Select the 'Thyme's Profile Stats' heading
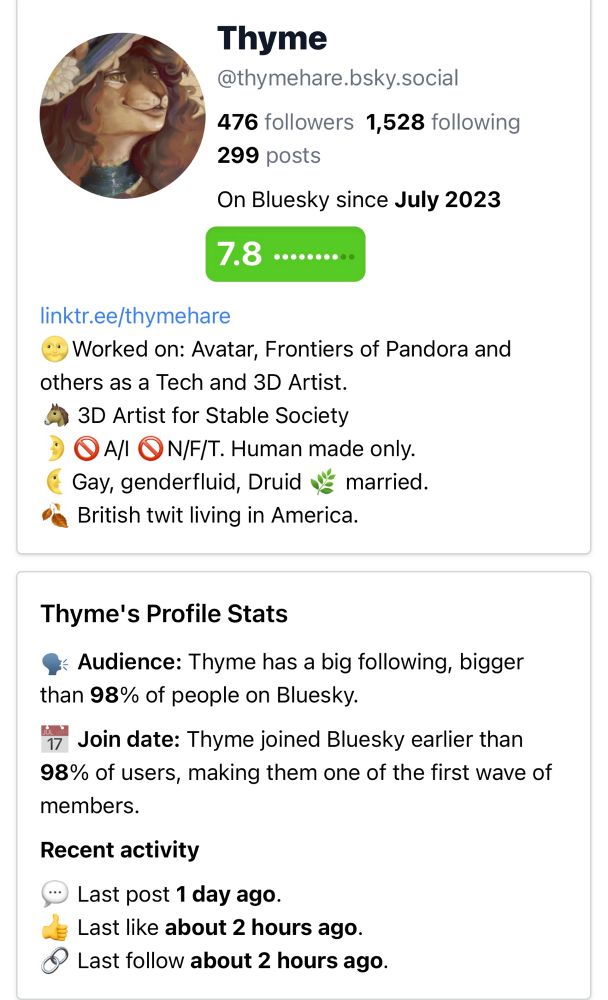Viewport: 608px width, 1000px height. click(164, 613)
